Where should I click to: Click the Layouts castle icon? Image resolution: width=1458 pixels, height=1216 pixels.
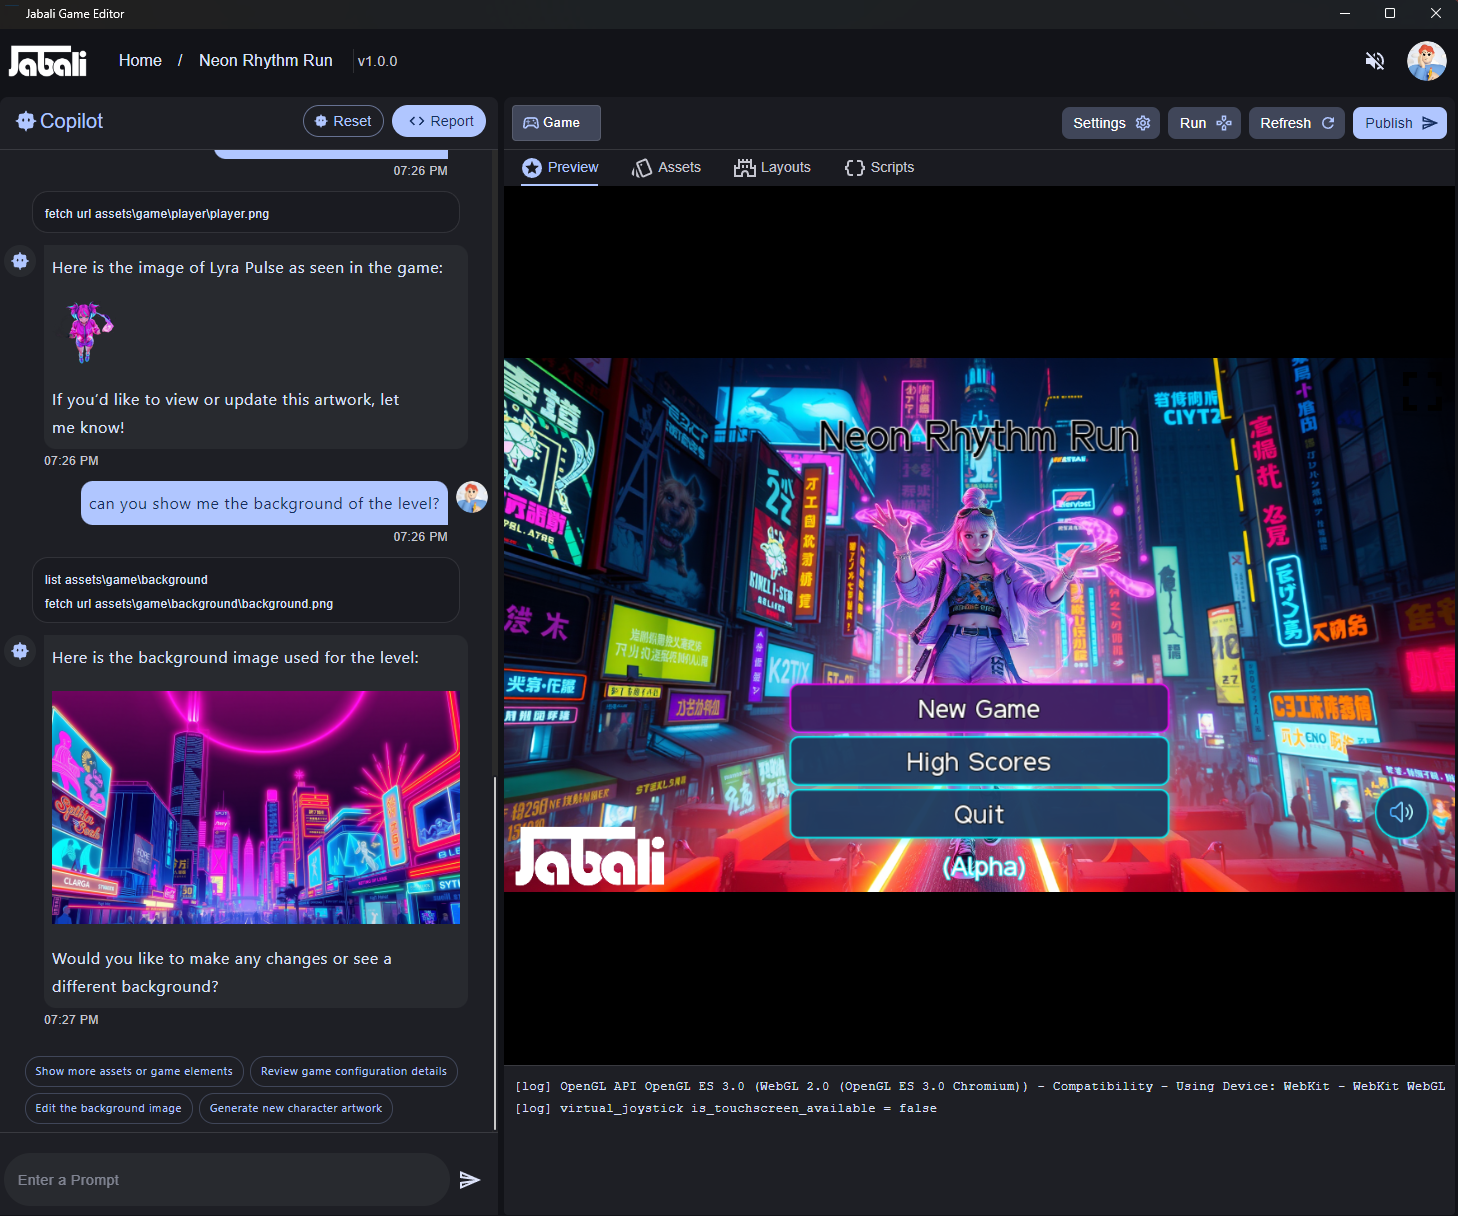click(744, 168)
